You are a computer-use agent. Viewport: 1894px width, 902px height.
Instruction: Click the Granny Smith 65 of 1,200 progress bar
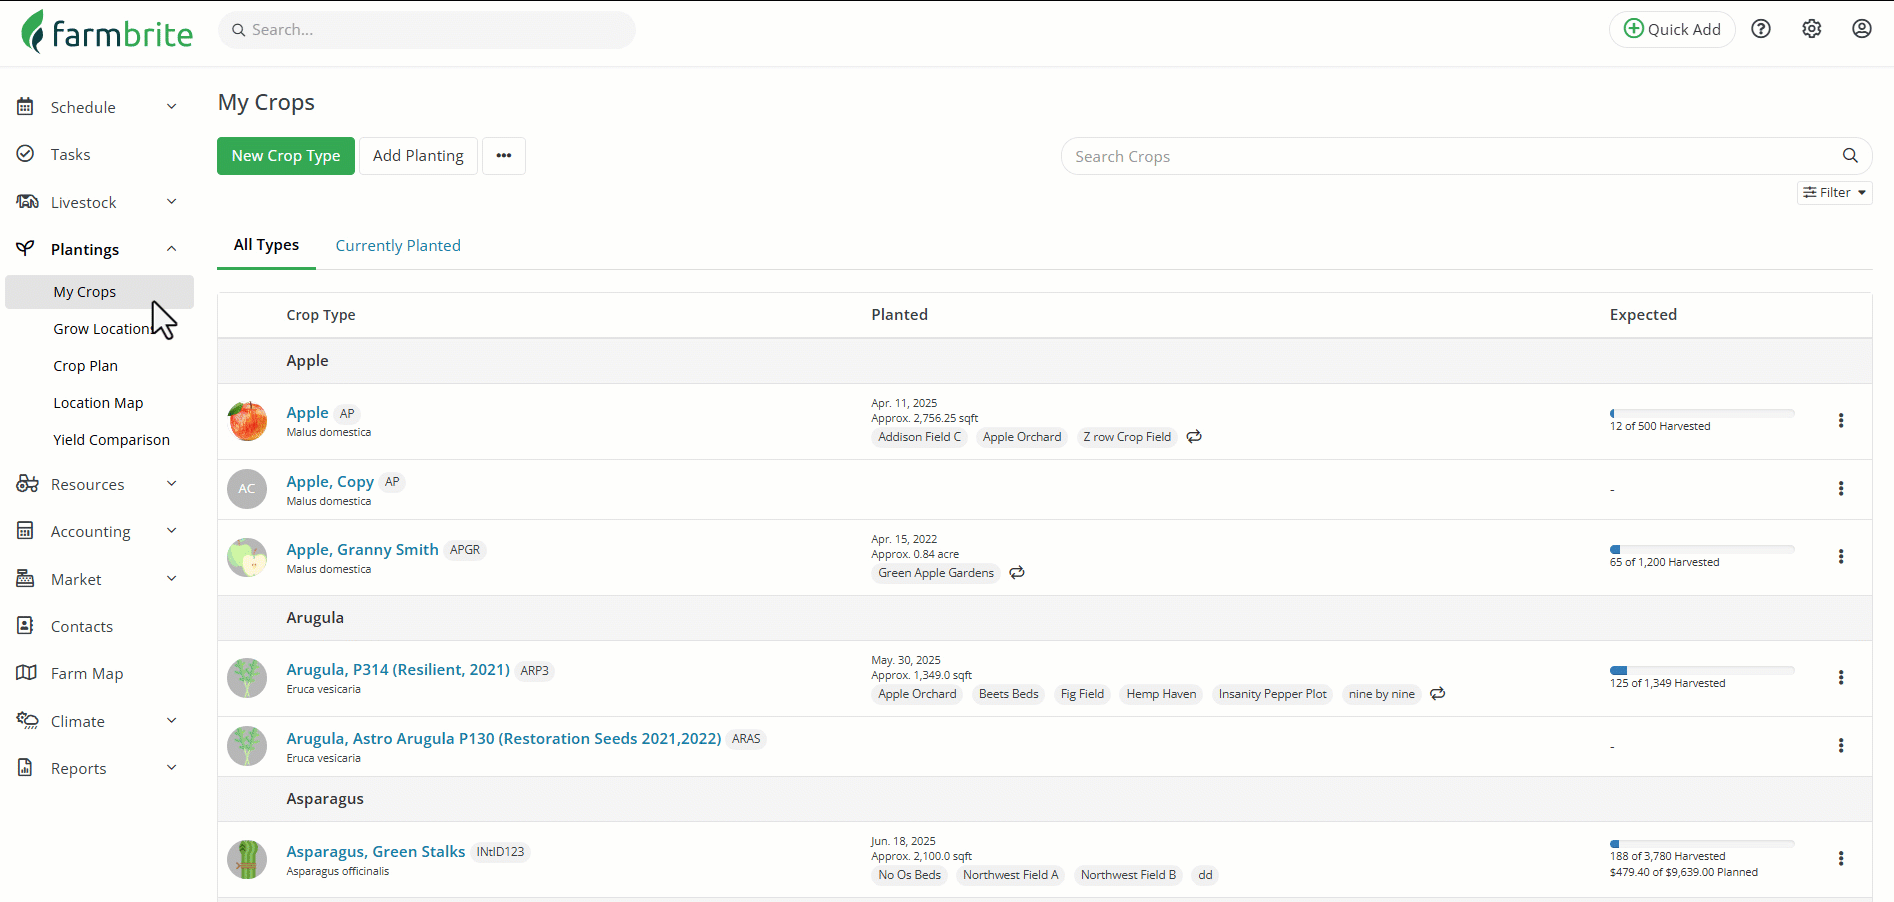click(x=1702, y=549)
